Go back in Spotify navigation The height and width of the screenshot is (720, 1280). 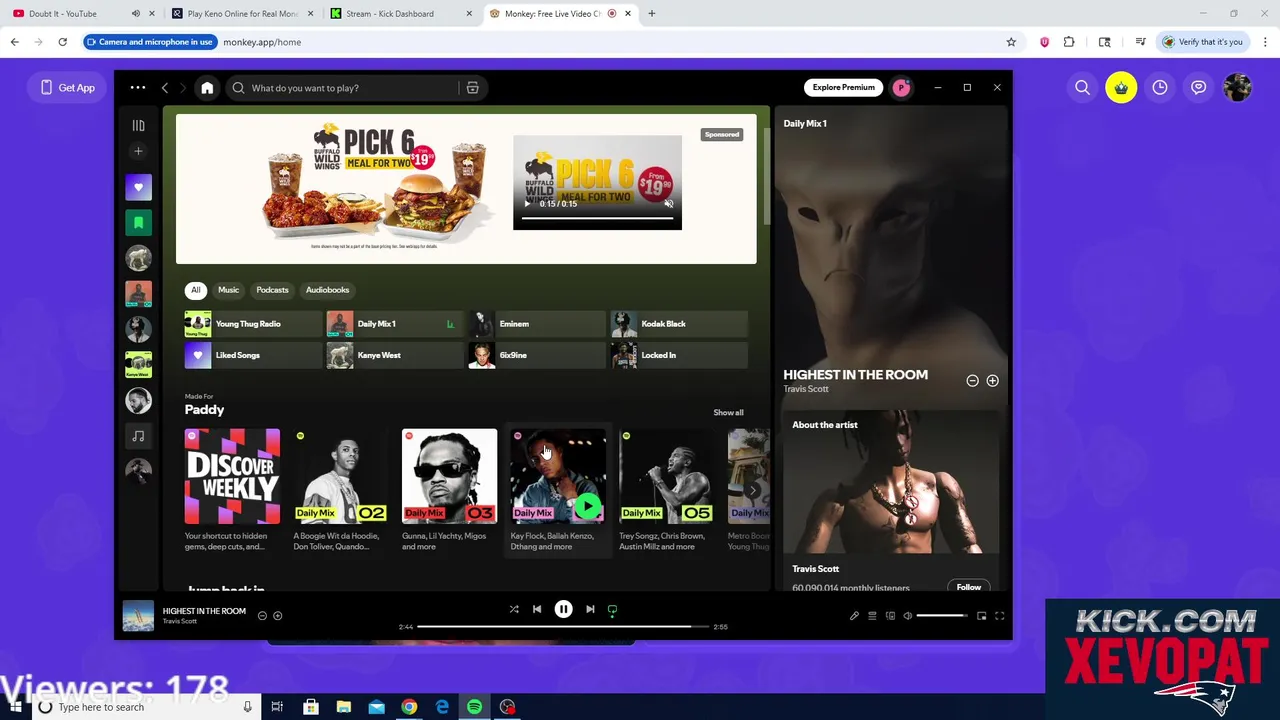coord(165,88)
